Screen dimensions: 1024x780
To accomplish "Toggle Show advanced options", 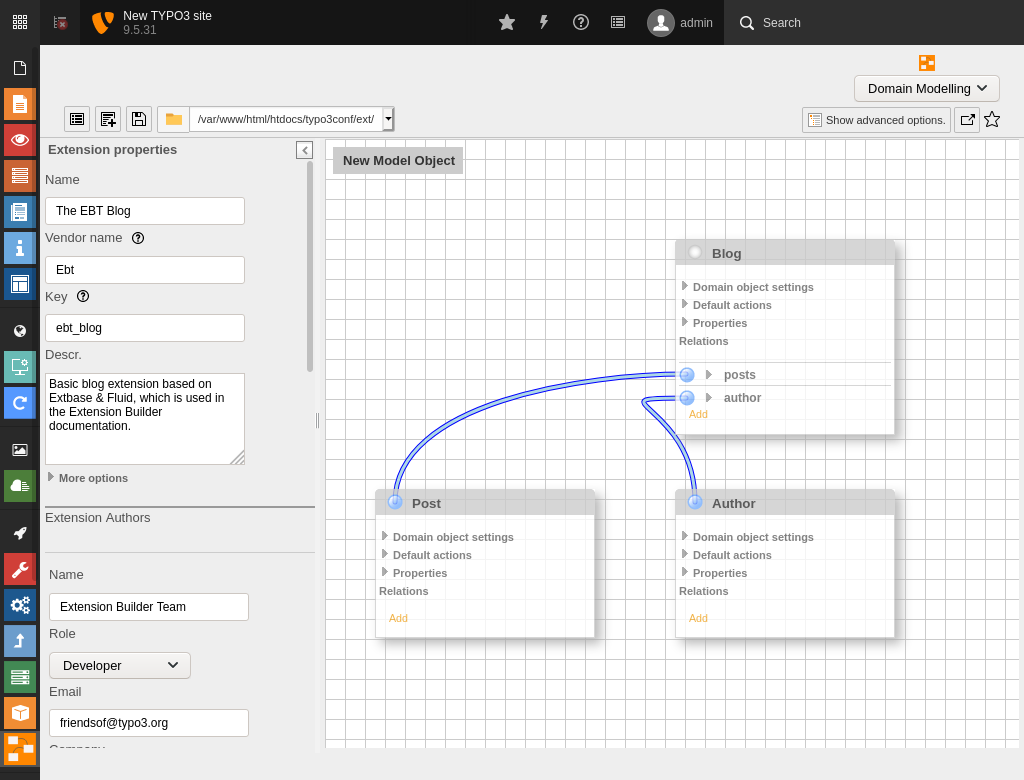I will coord(876,120).
